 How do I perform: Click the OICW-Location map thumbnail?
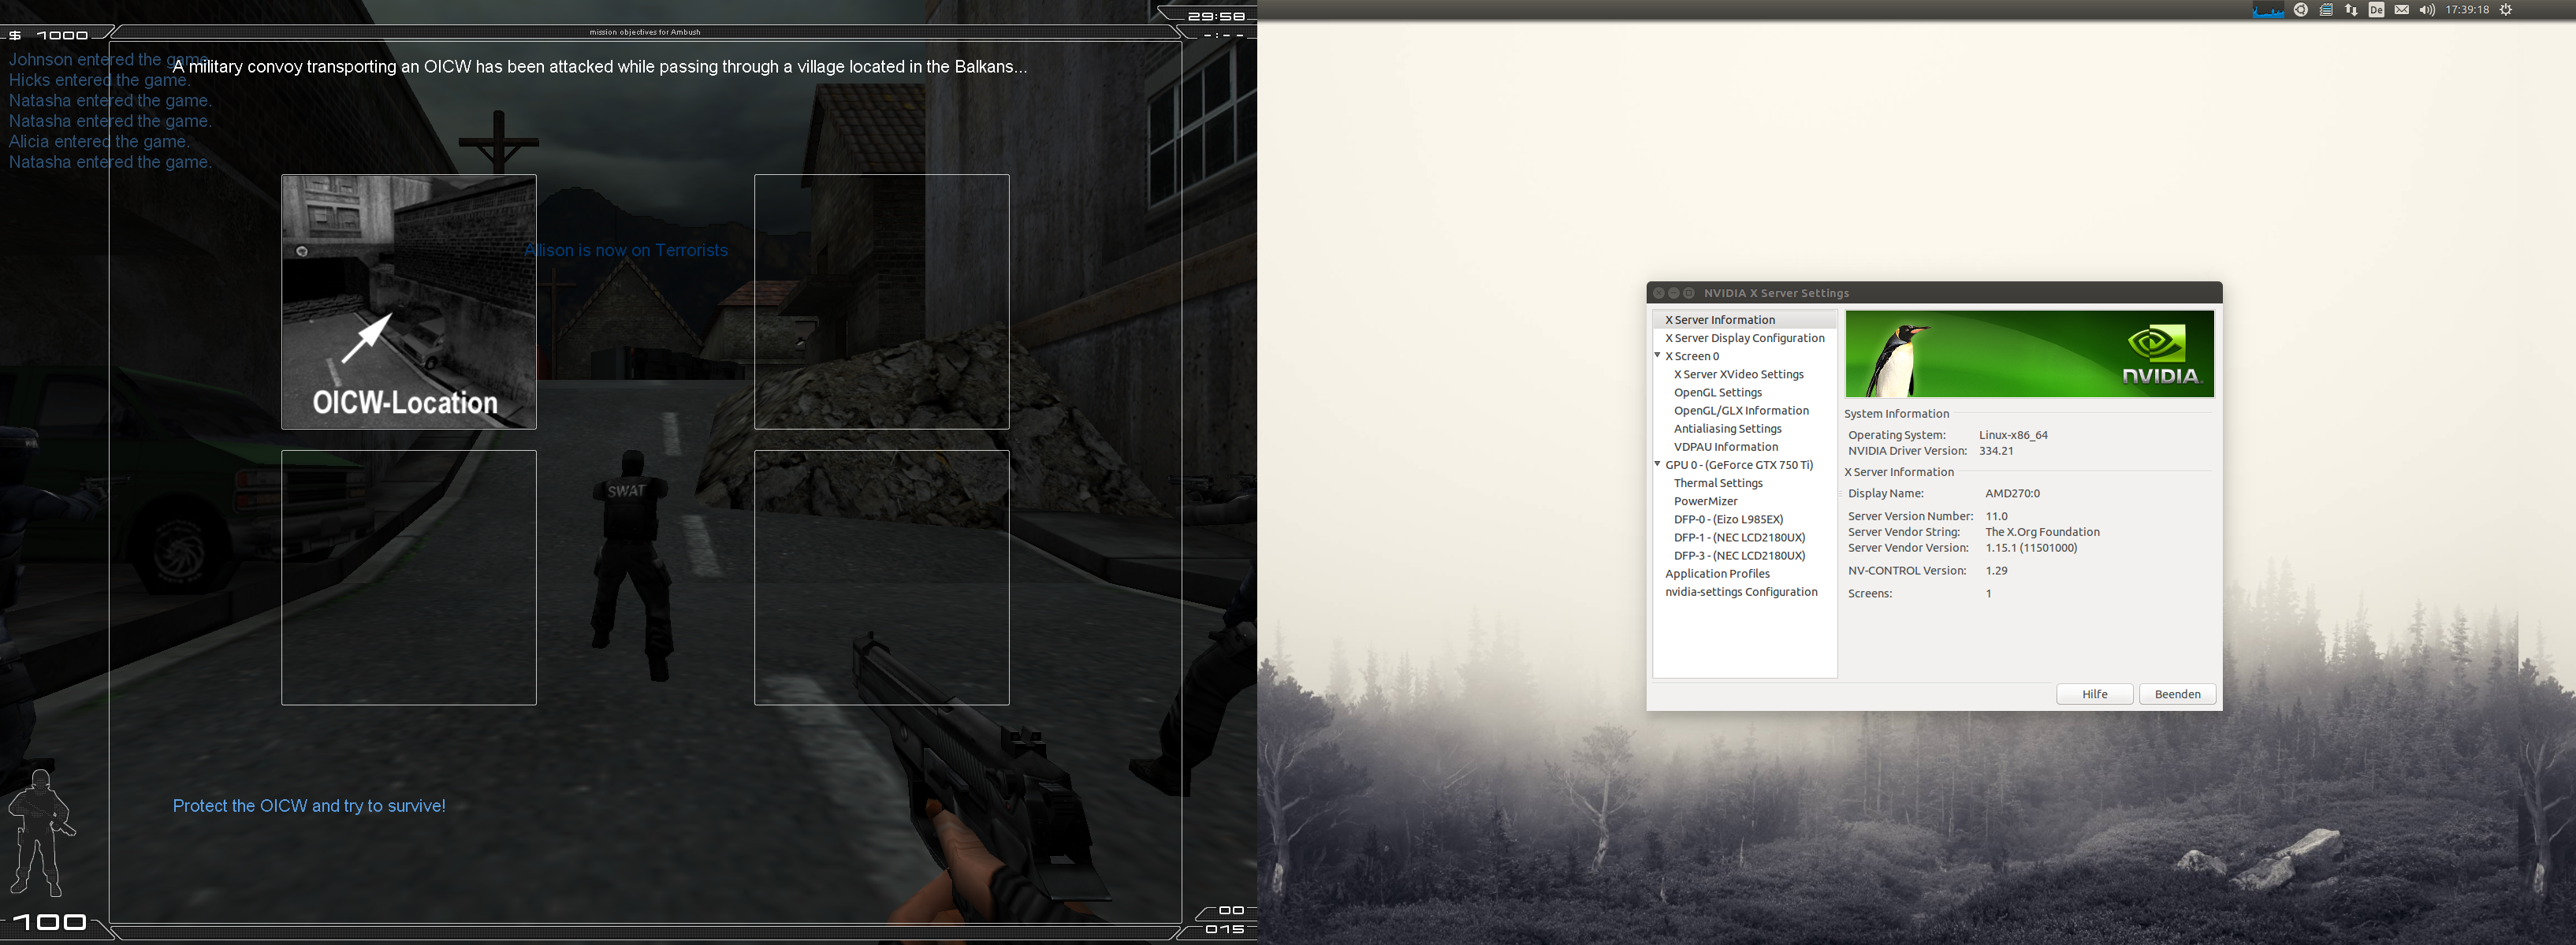[408, 302]
